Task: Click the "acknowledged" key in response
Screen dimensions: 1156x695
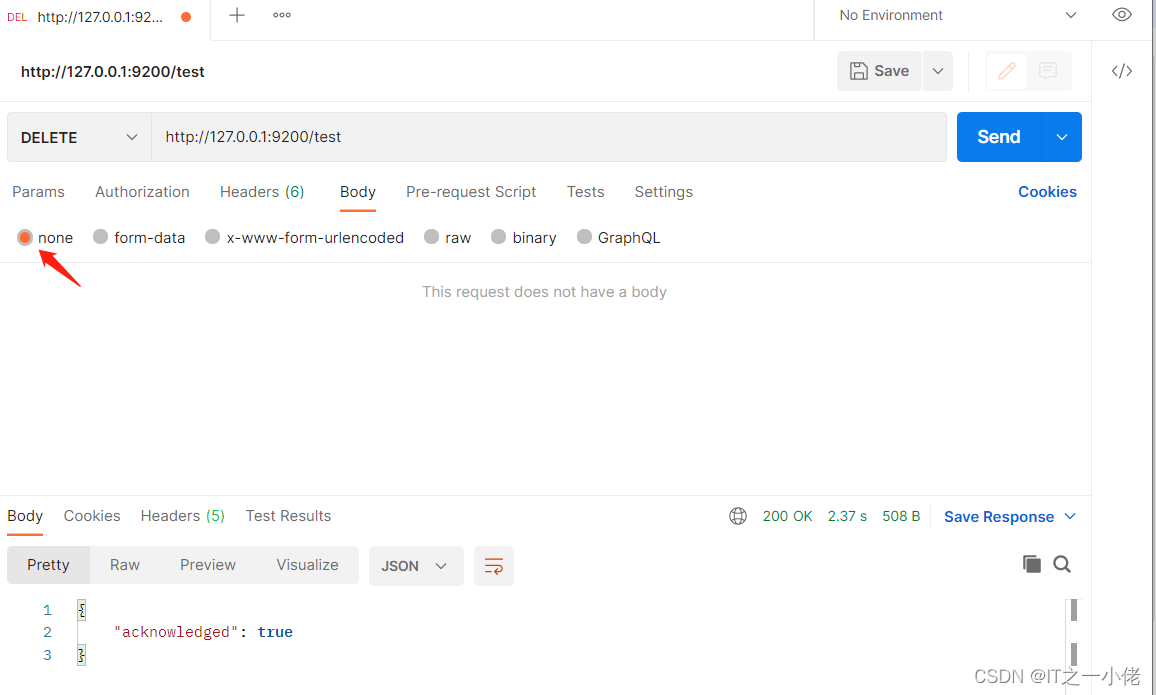Action: 175,632
